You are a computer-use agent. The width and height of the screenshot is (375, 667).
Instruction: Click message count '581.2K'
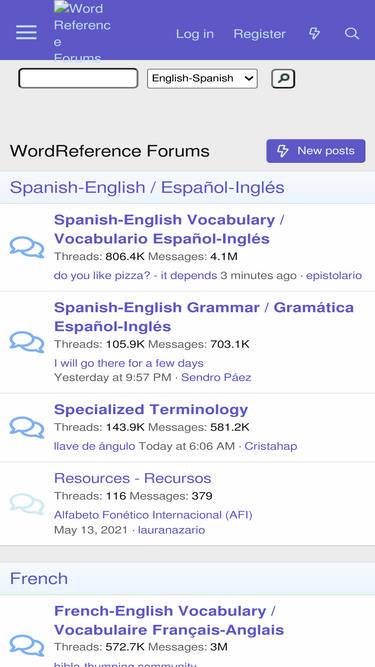click(x=230, y=427)
